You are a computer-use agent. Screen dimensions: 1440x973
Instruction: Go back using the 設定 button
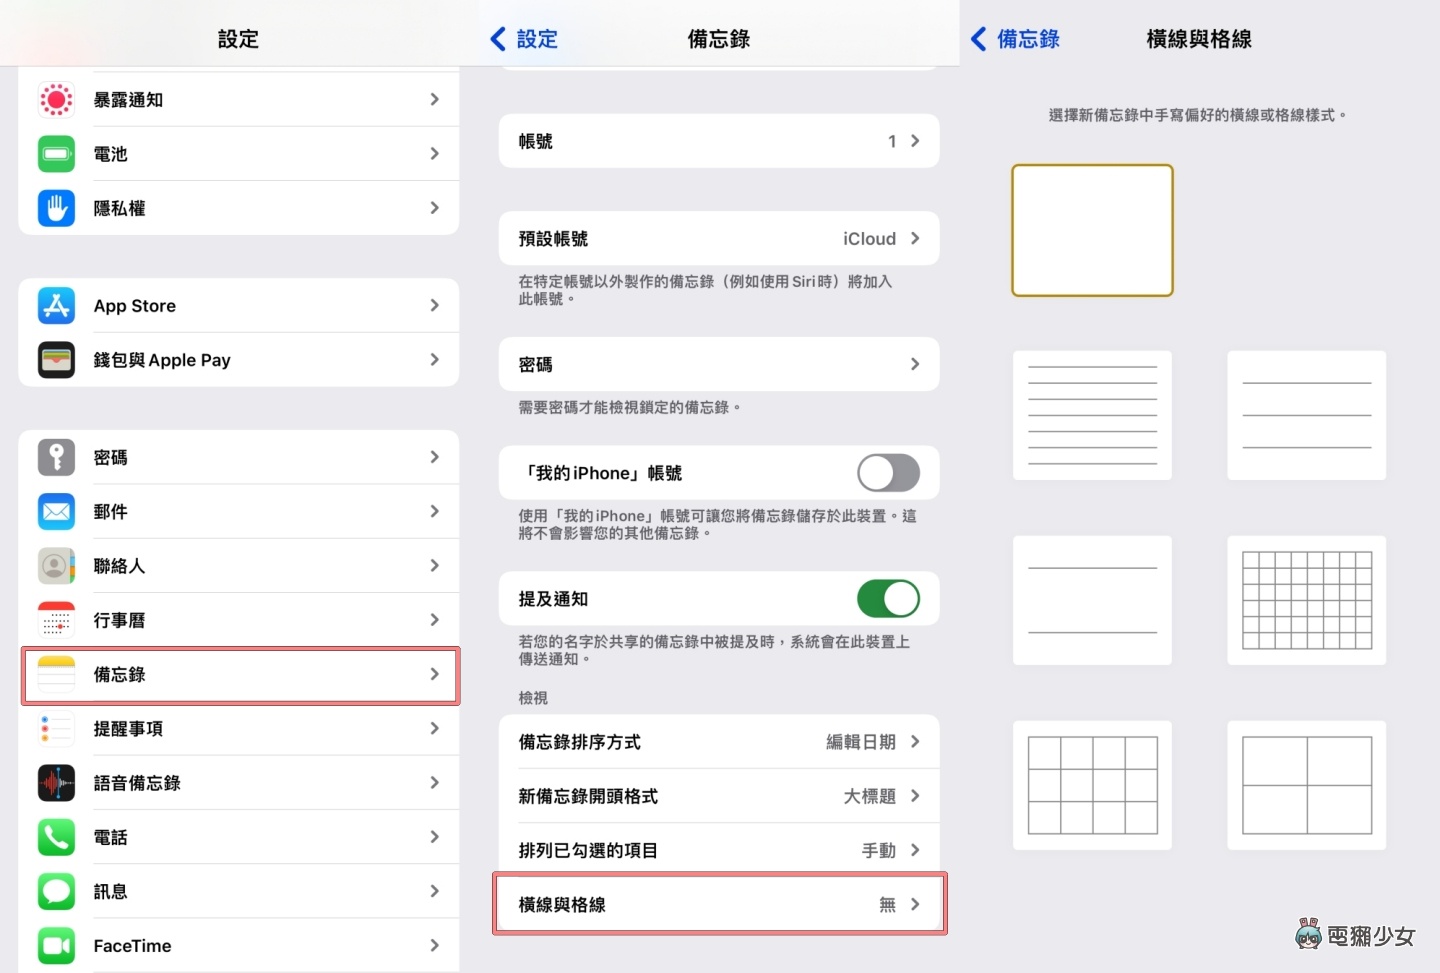524,39
